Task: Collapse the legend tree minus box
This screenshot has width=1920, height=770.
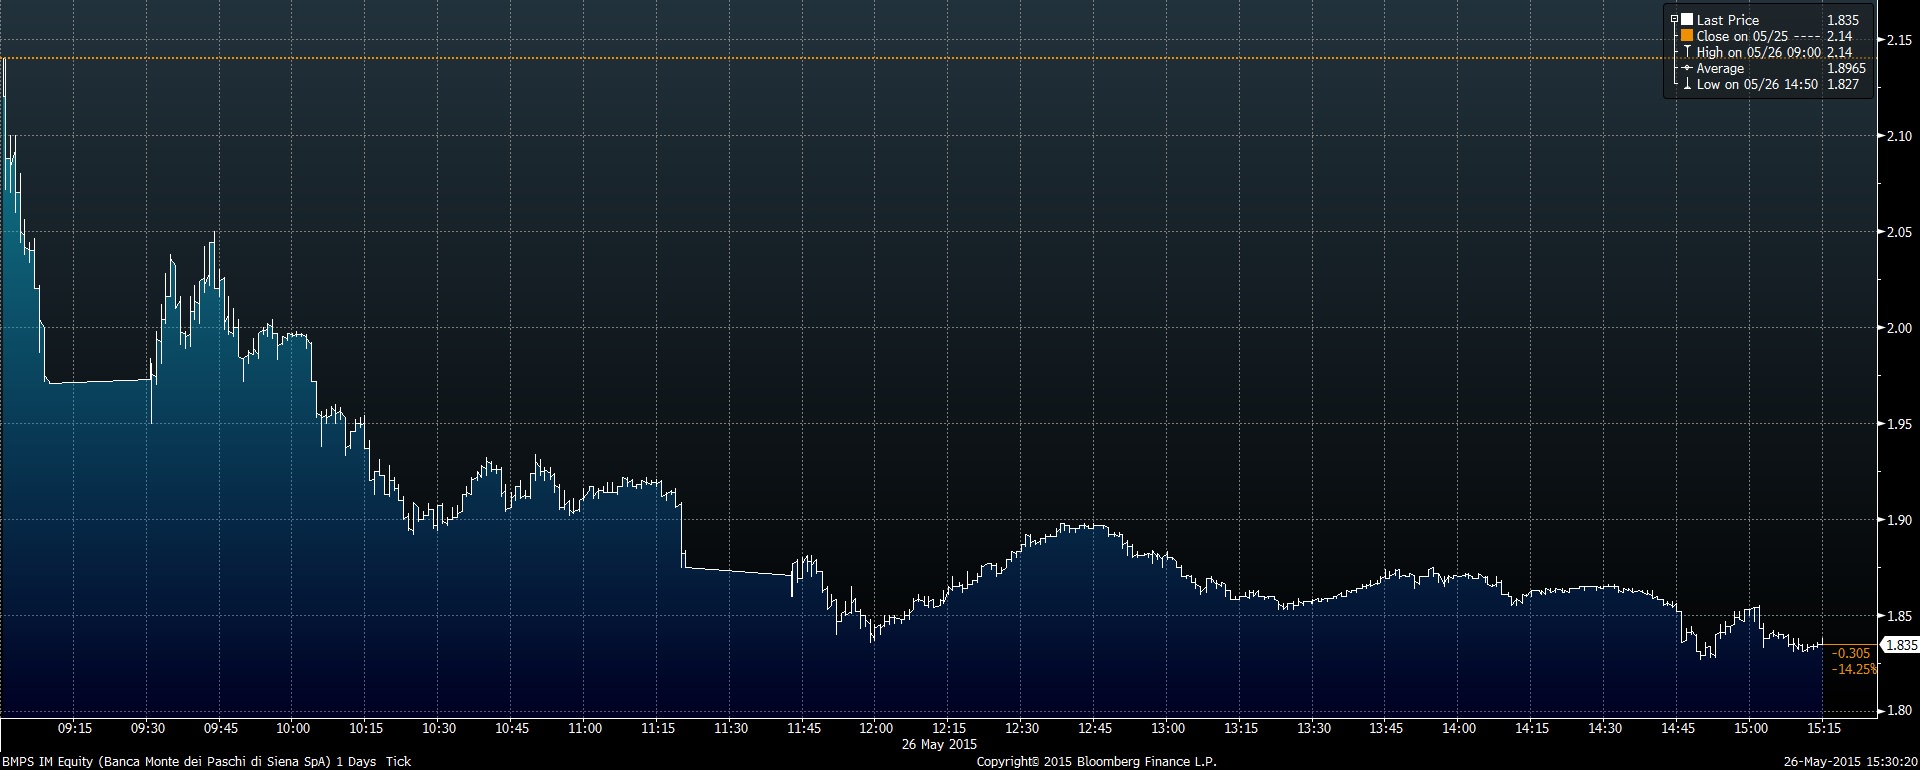Action: [x=1673, y=19]
